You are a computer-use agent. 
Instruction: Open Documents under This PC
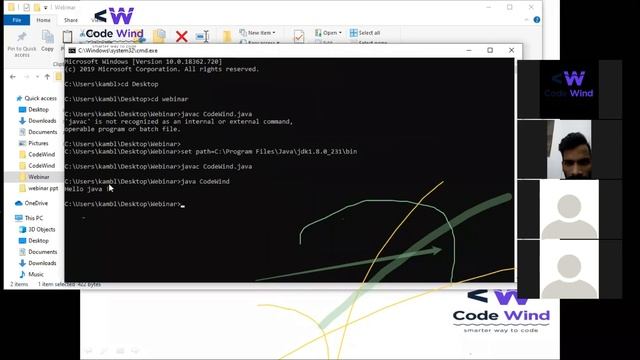coord(38,252)
